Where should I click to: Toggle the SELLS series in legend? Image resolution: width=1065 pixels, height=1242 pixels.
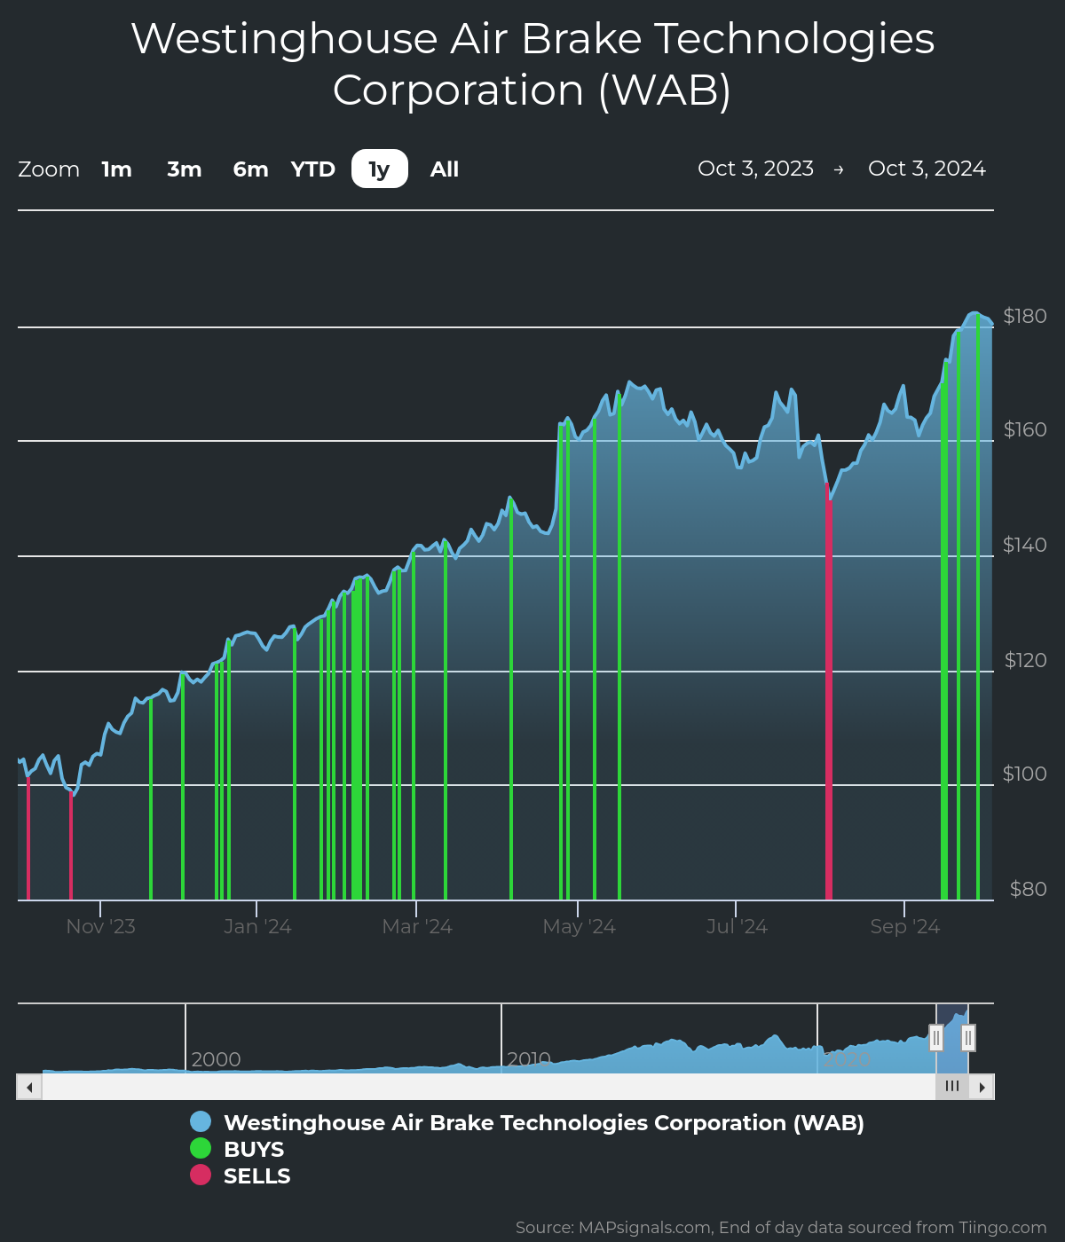(240, 1176)
